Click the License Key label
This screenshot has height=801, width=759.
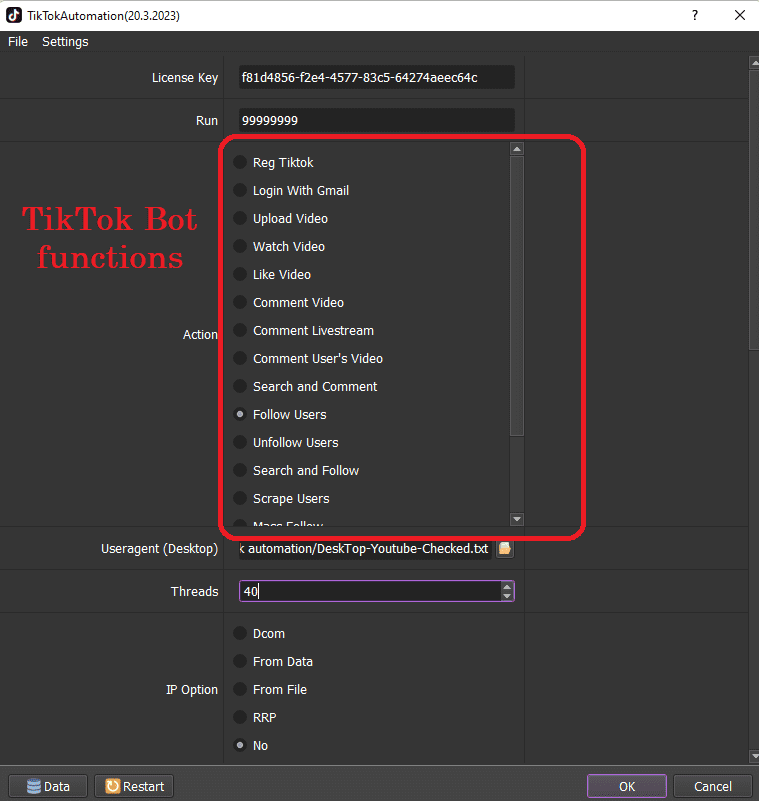(x=185, y=78)
